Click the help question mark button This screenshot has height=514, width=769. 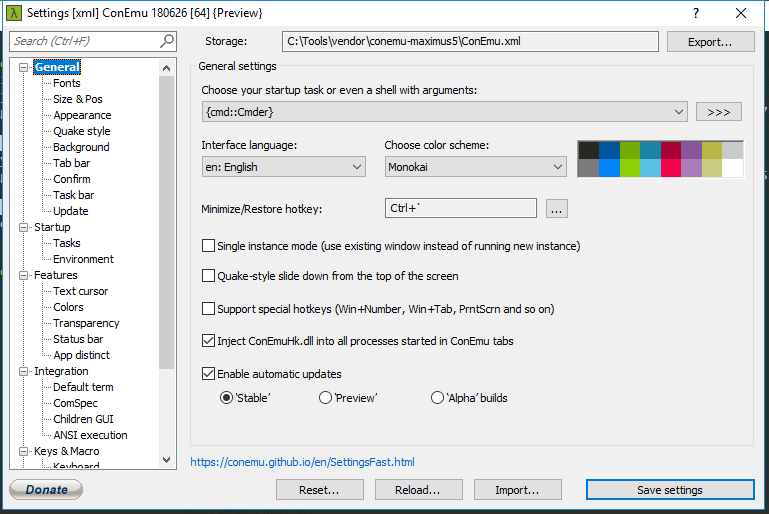point(695,13)
